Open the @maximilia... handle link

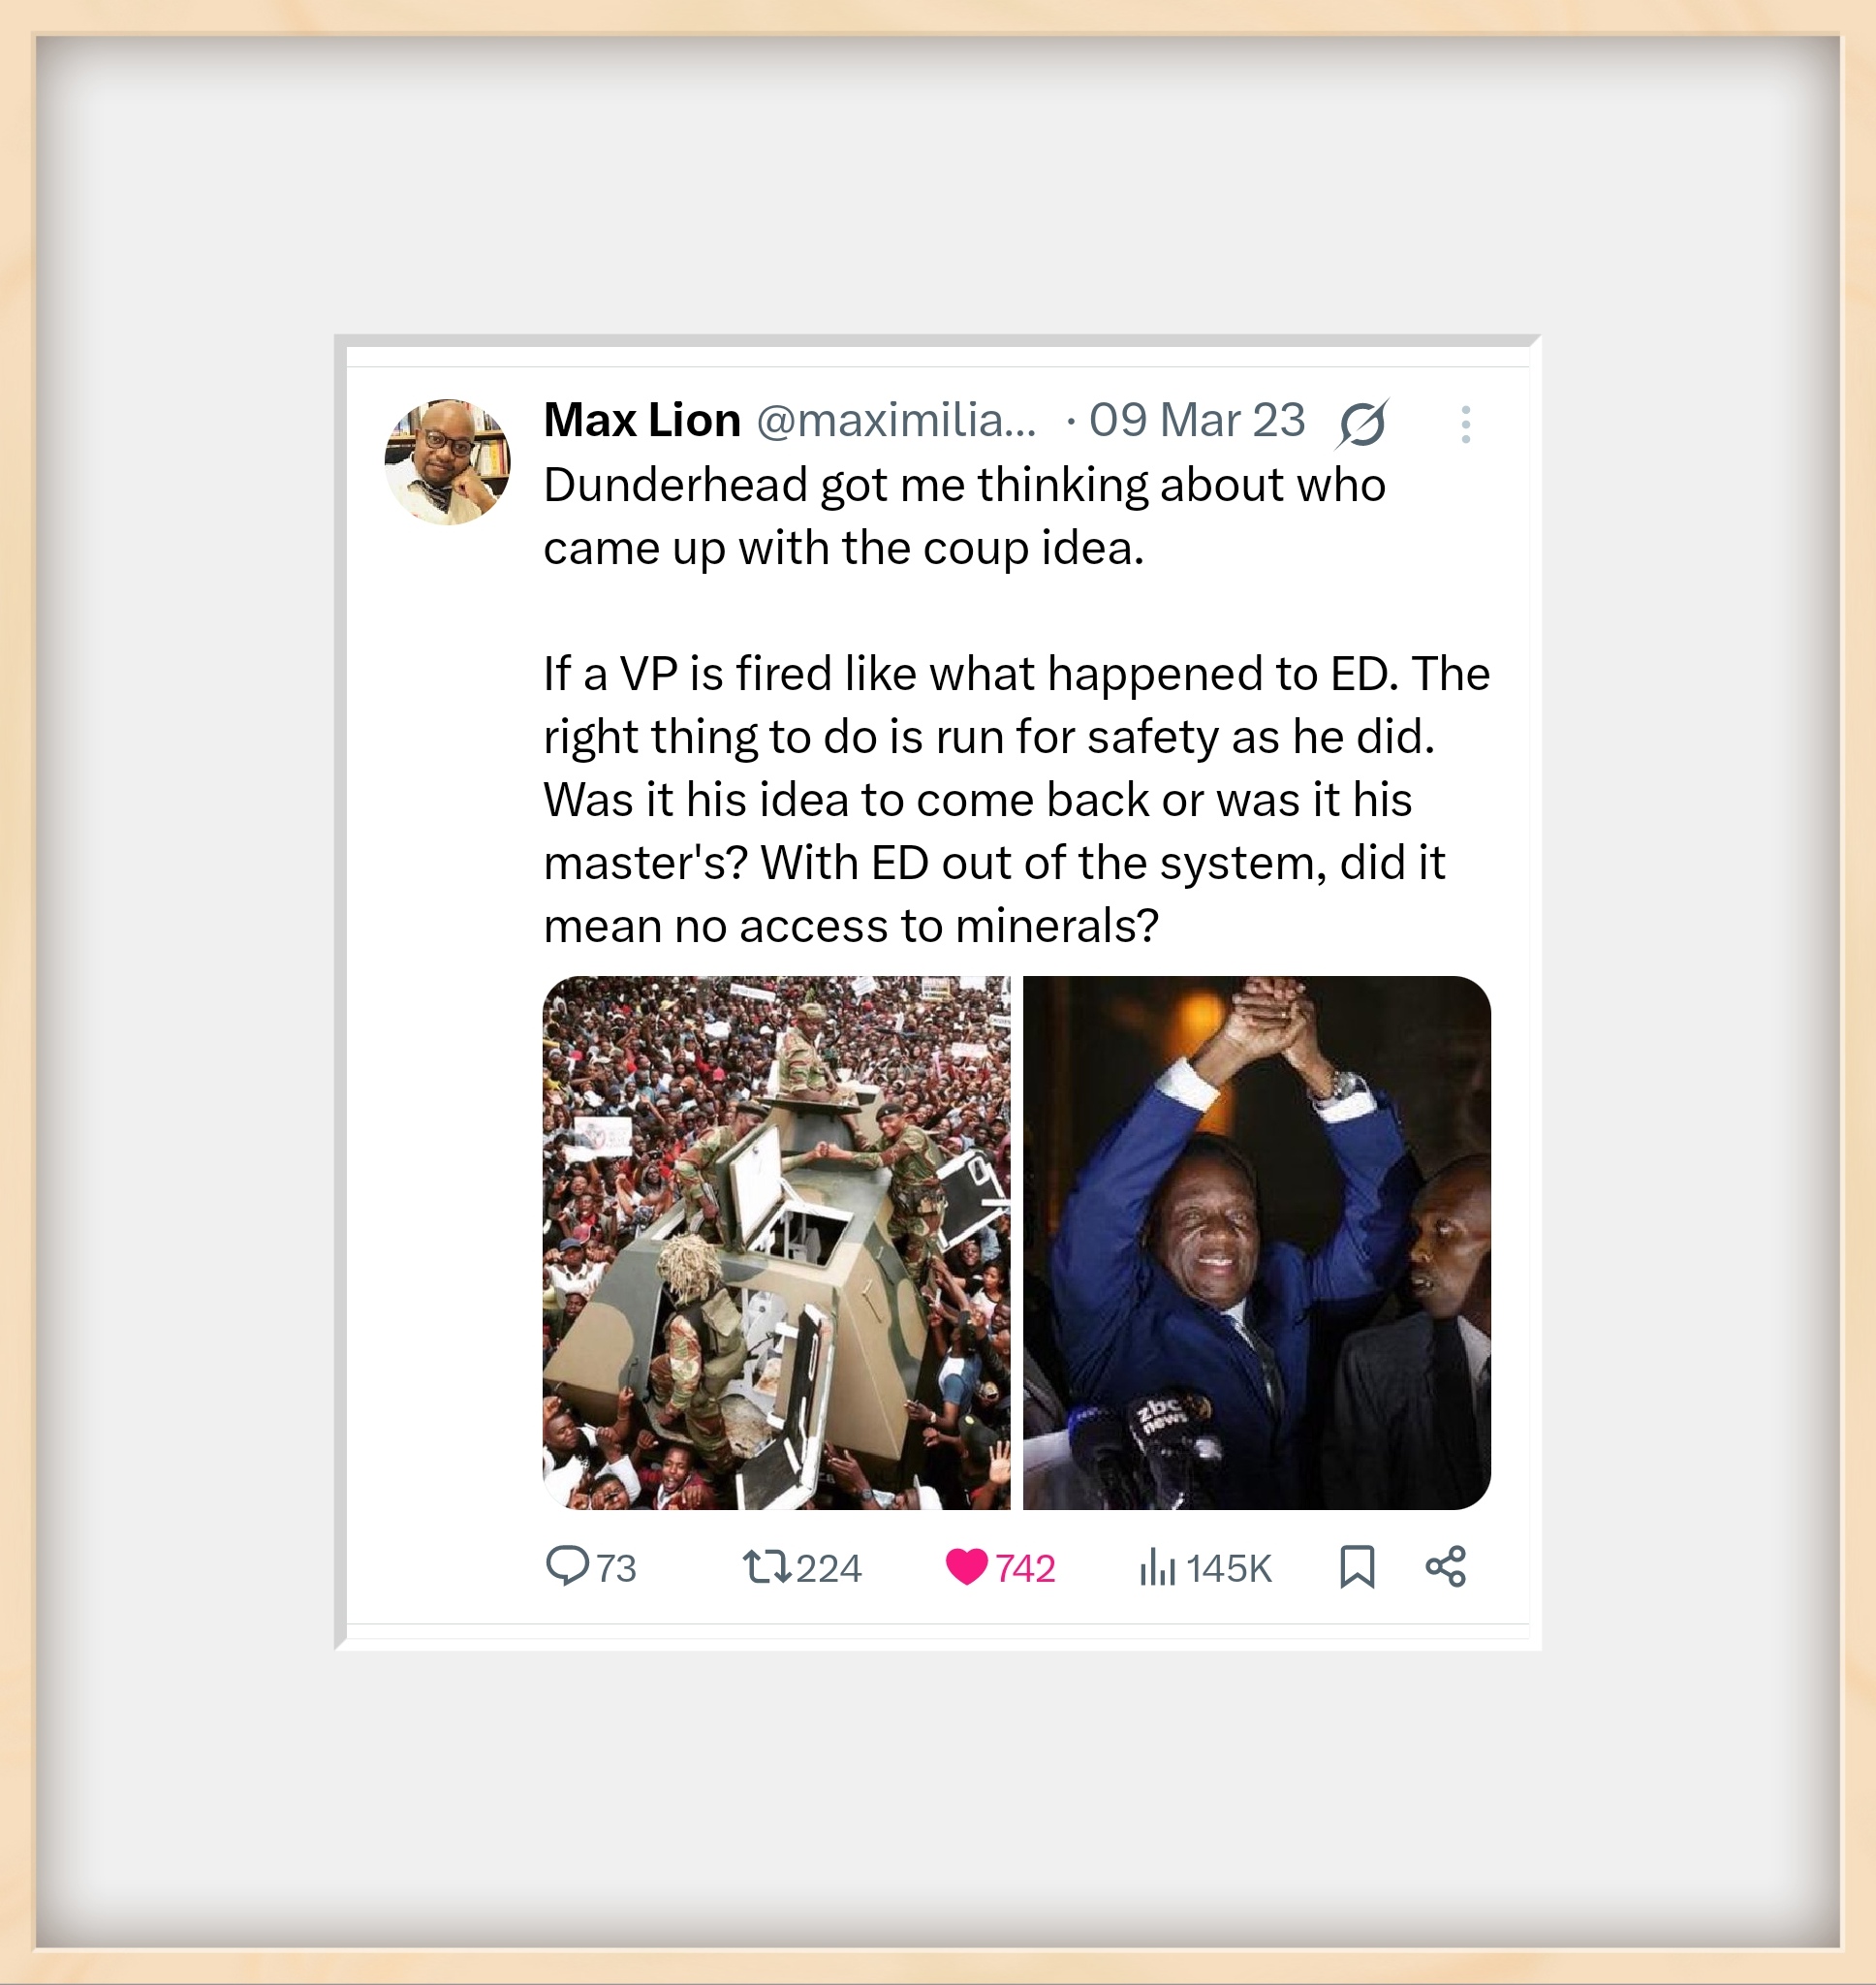[x=896, y=420]
